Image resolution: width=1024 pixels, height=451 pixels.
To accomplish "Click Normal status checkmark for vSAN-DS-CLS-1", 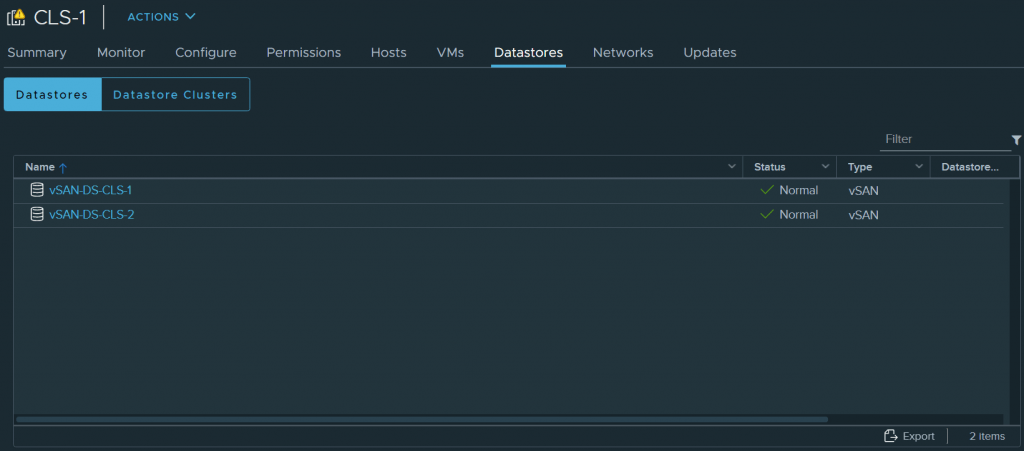I will pos(767,190).
